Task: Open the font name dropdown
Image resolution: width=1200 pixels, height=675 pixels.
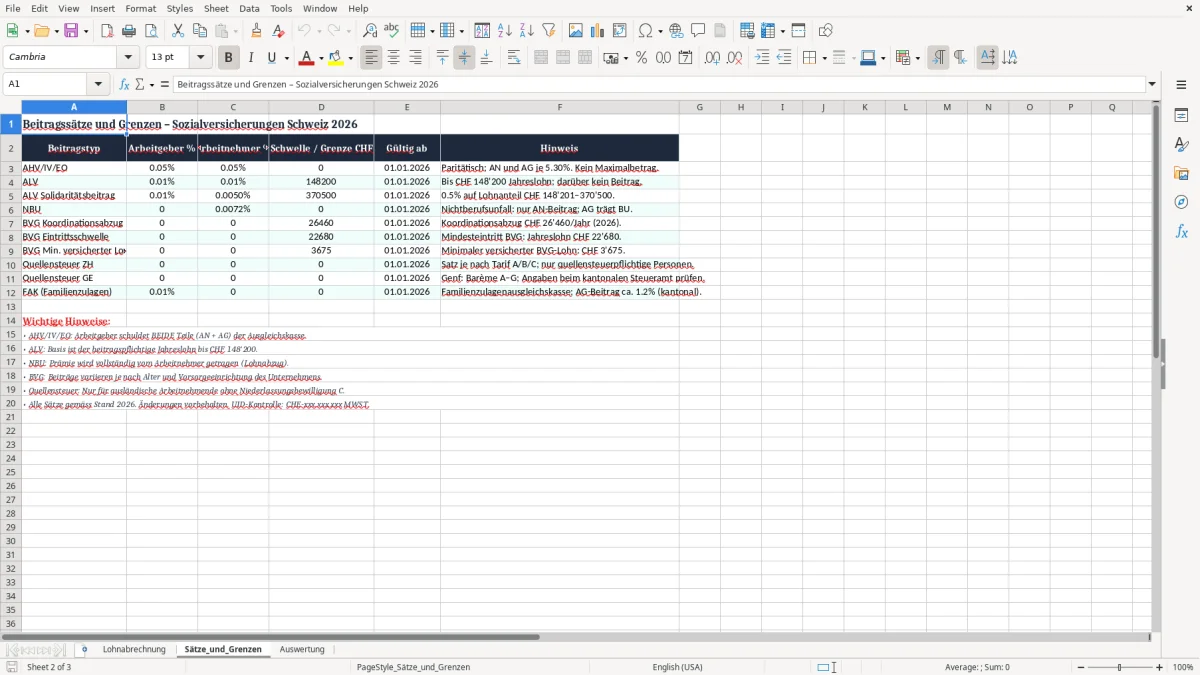Action: tap(127, 58)
